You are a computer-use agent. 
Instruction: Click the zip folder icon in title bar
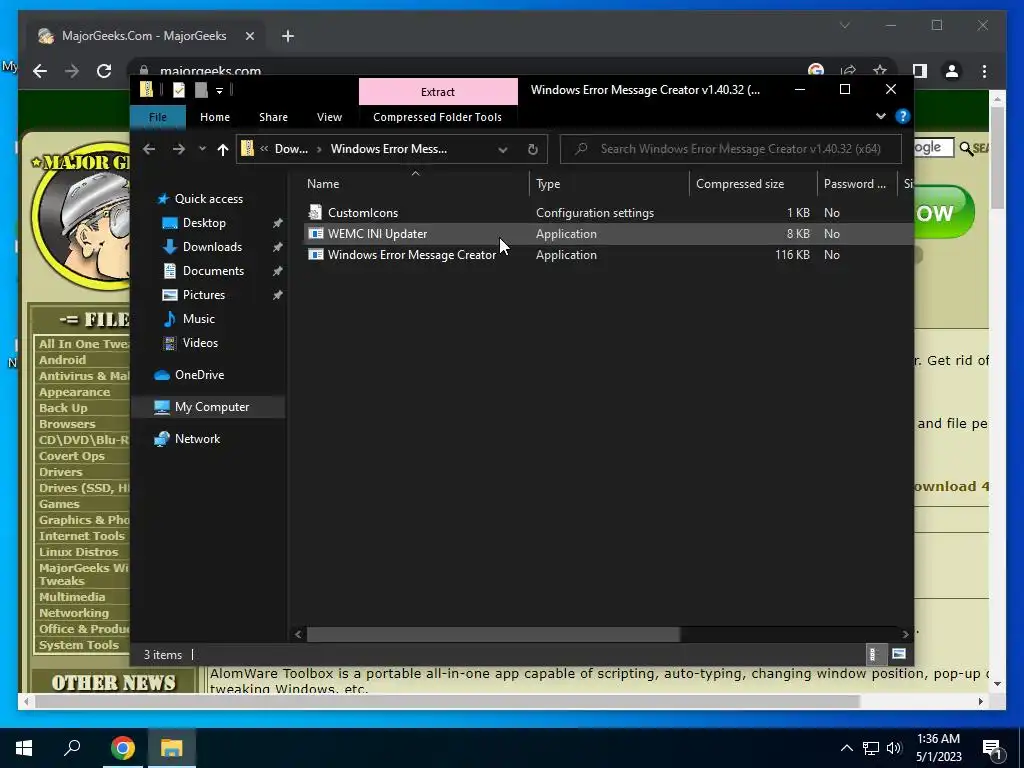[x=147, y=90]
